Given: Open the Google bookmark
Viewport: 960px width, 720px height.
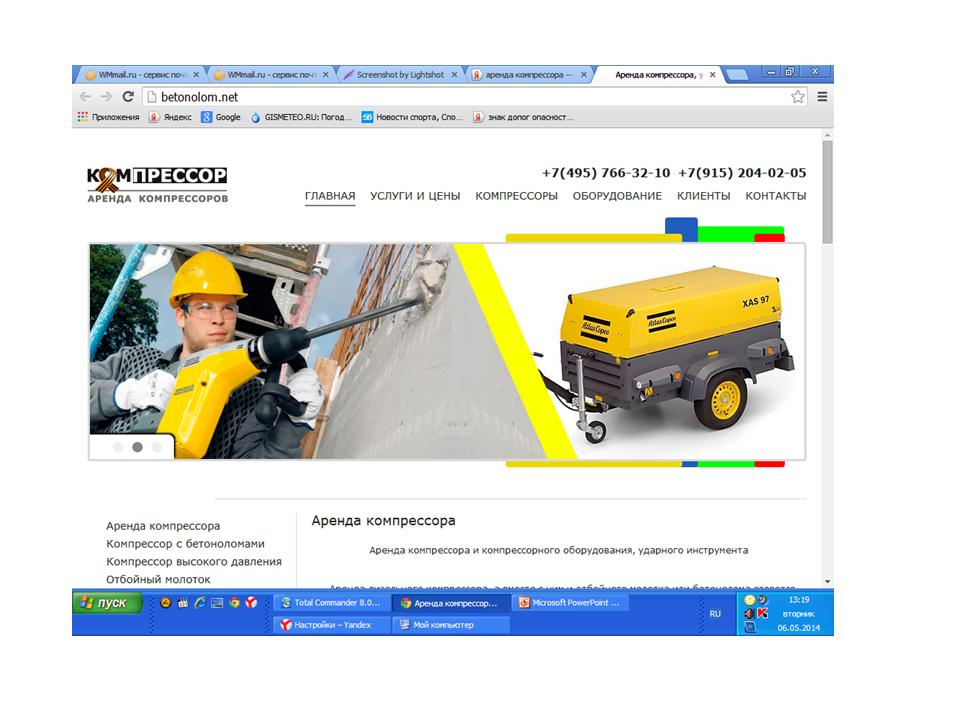Looking at the screenshot, I should point(221,117).
